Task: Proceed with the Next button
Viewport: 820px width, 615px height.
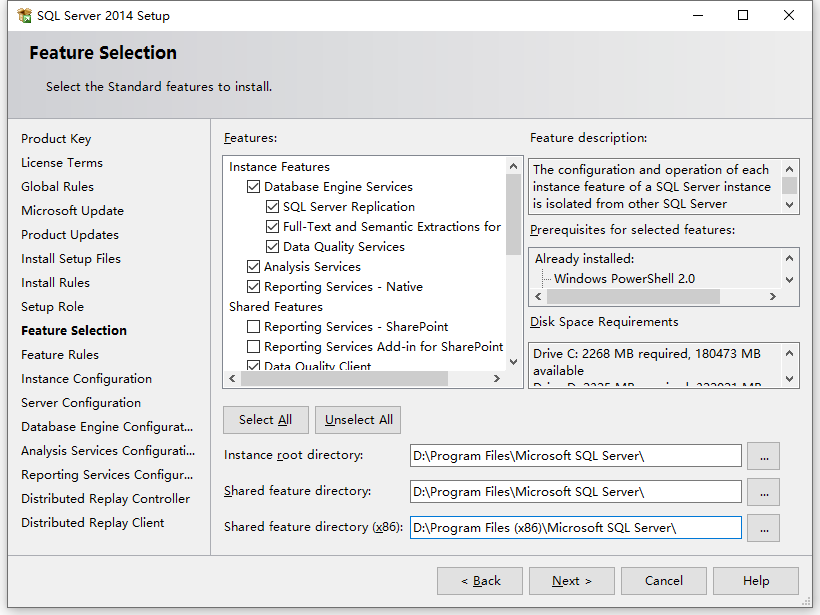Action: click(x=572, y=581)
